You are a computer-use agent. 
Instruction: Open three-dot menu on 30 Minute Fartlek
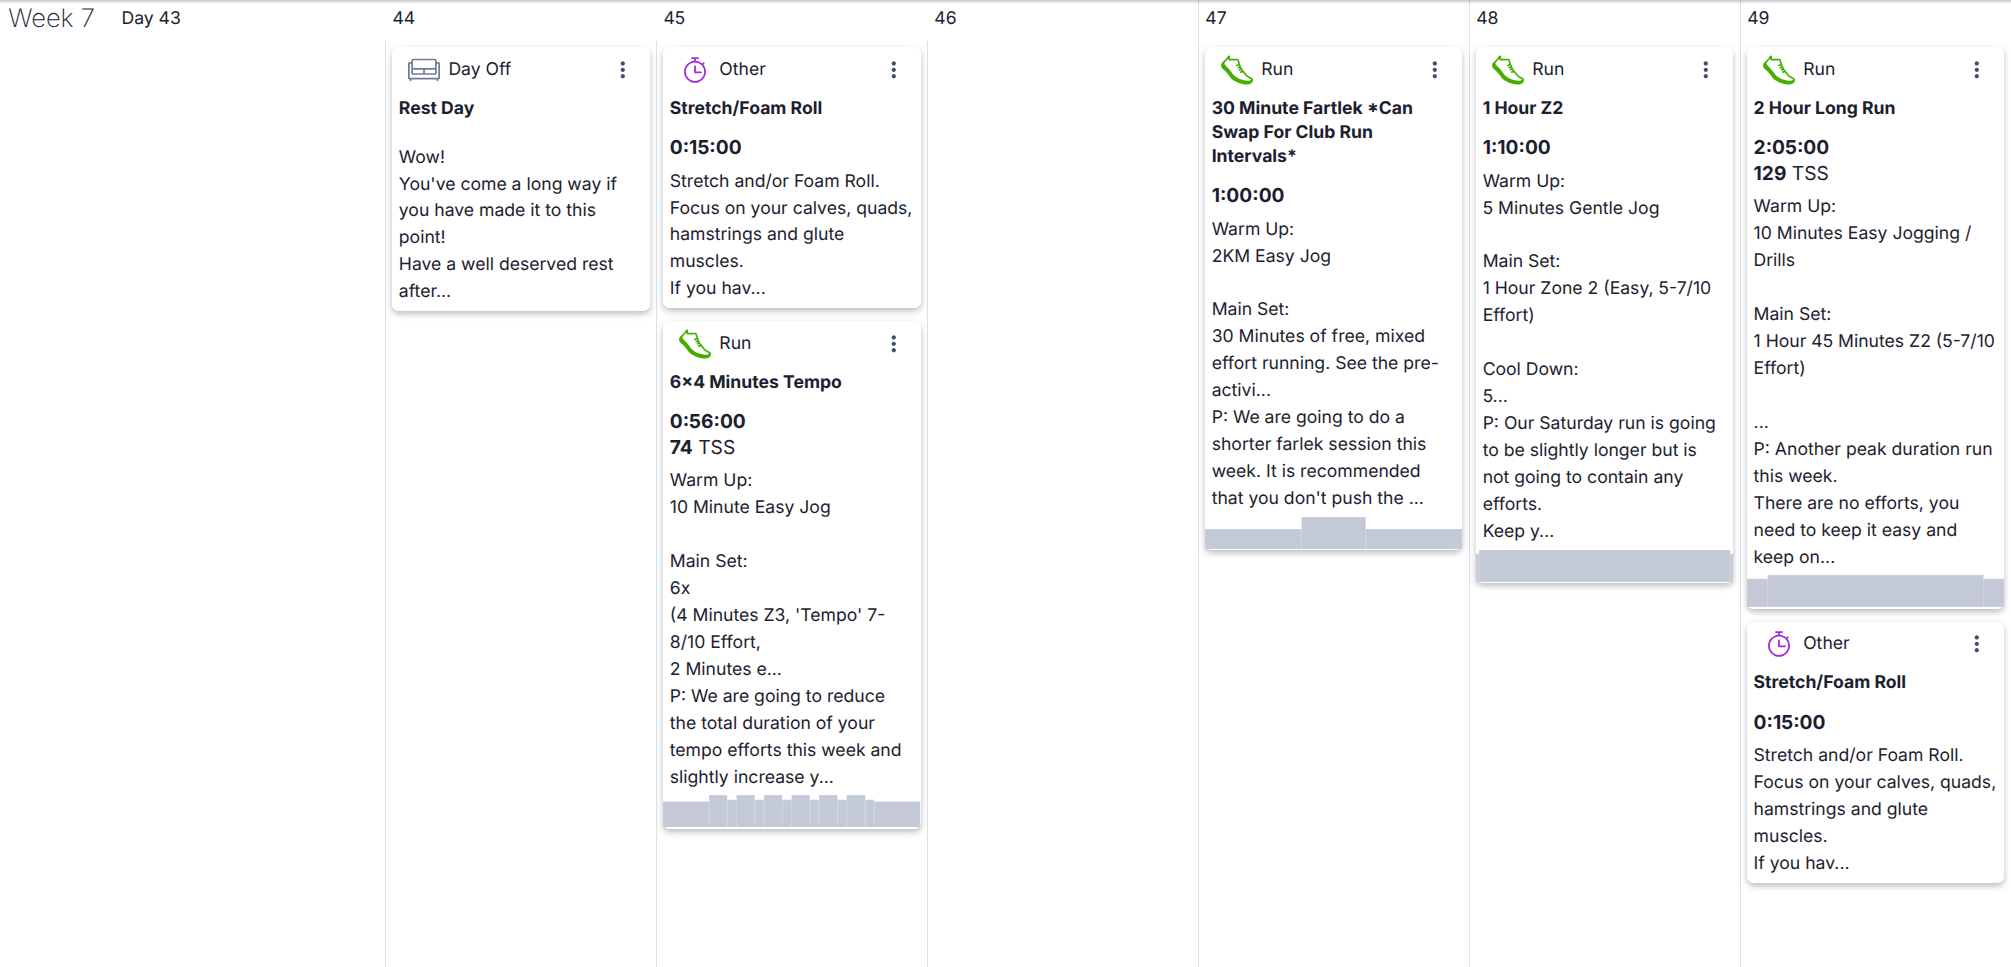point(1434,69)
